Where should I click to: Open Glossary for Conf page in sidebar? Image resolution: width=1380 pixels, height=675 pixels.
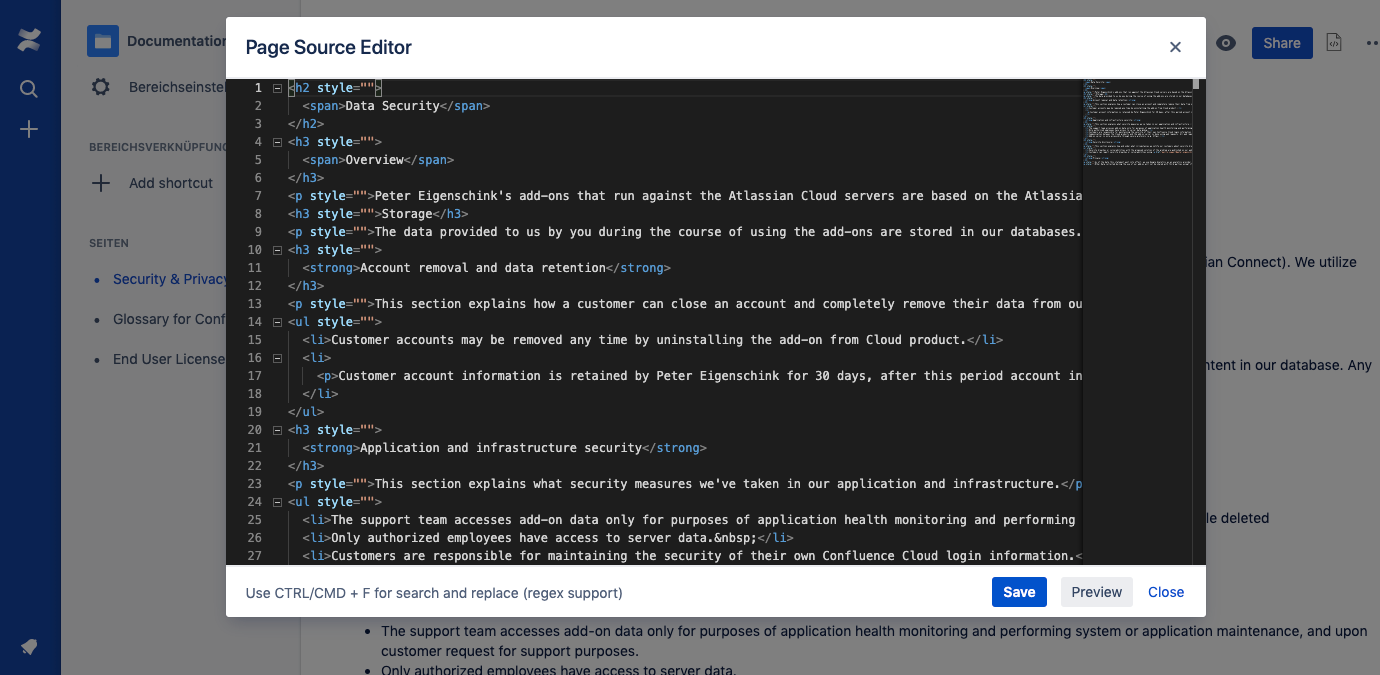[169, 319]
